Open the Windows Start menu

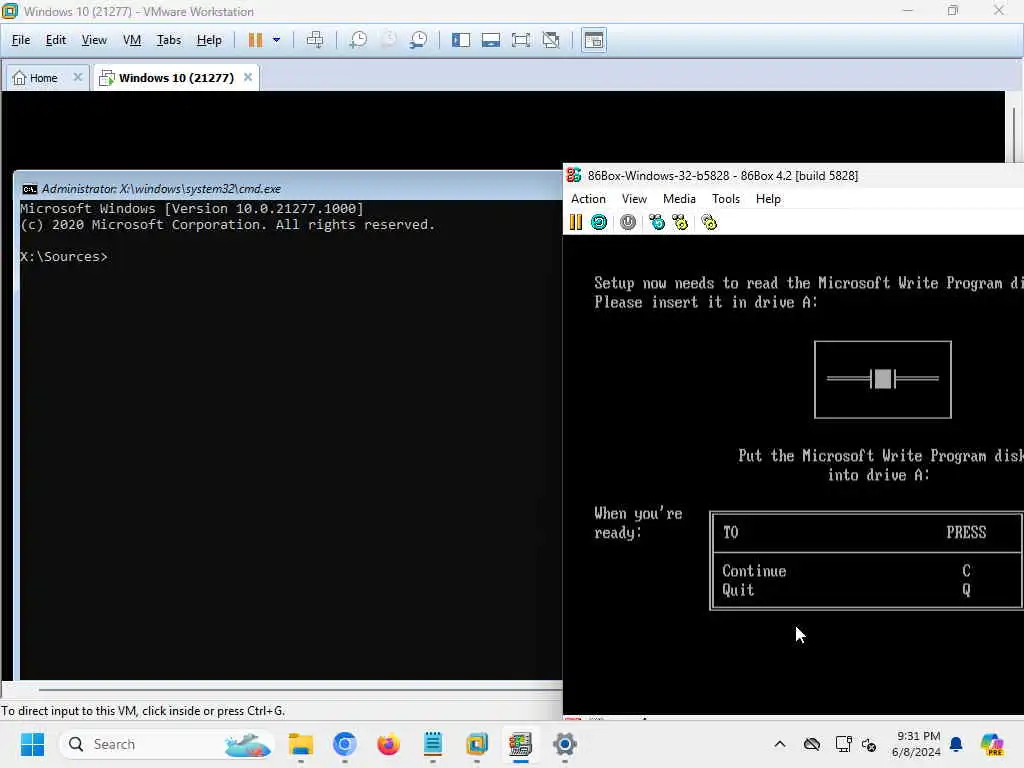pos(32,744)
